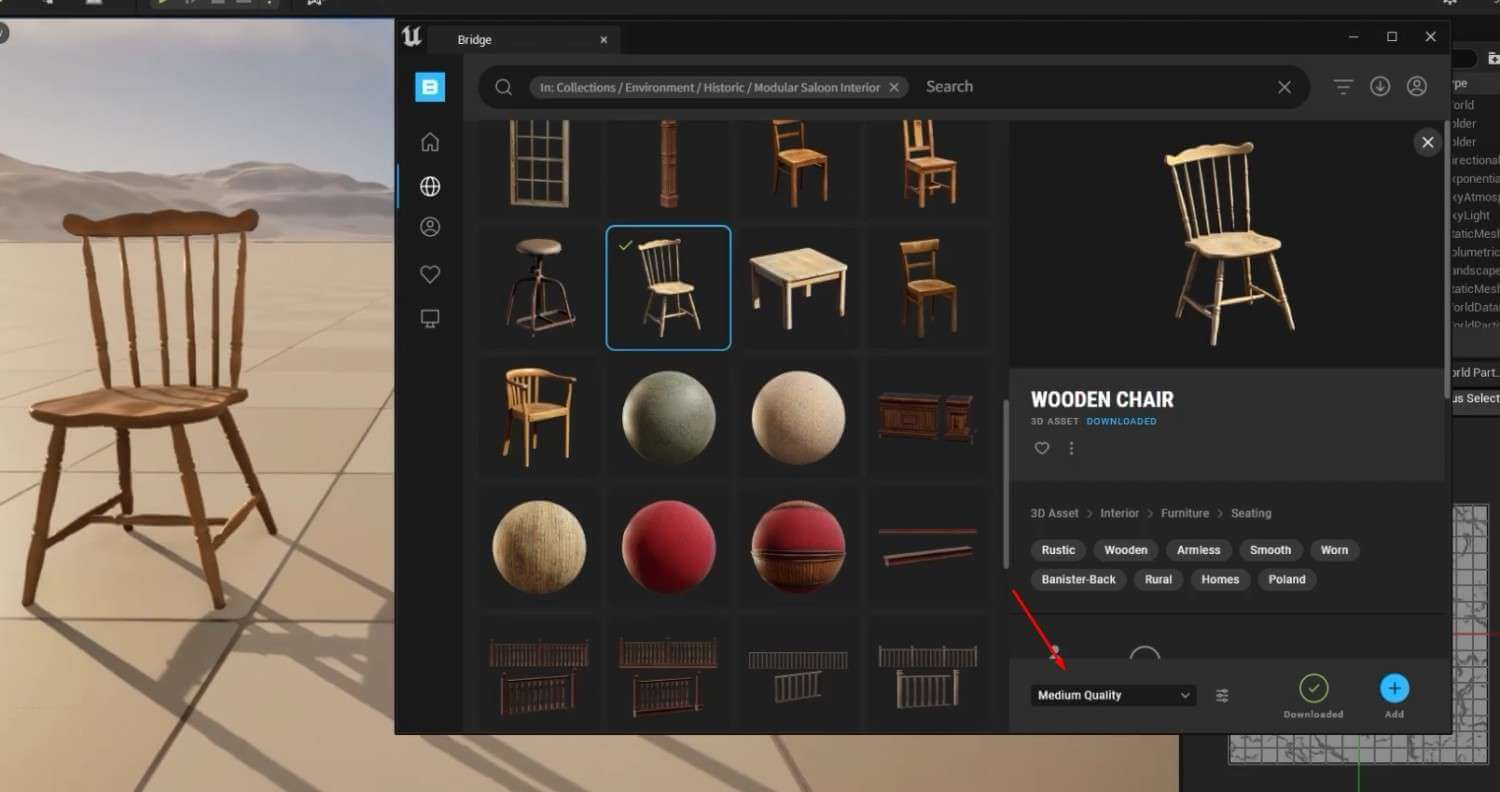Remove the Modular Saloon Interior filter chip
Image resolution: width=1500 pixels, height=792 pixels.
894,87
